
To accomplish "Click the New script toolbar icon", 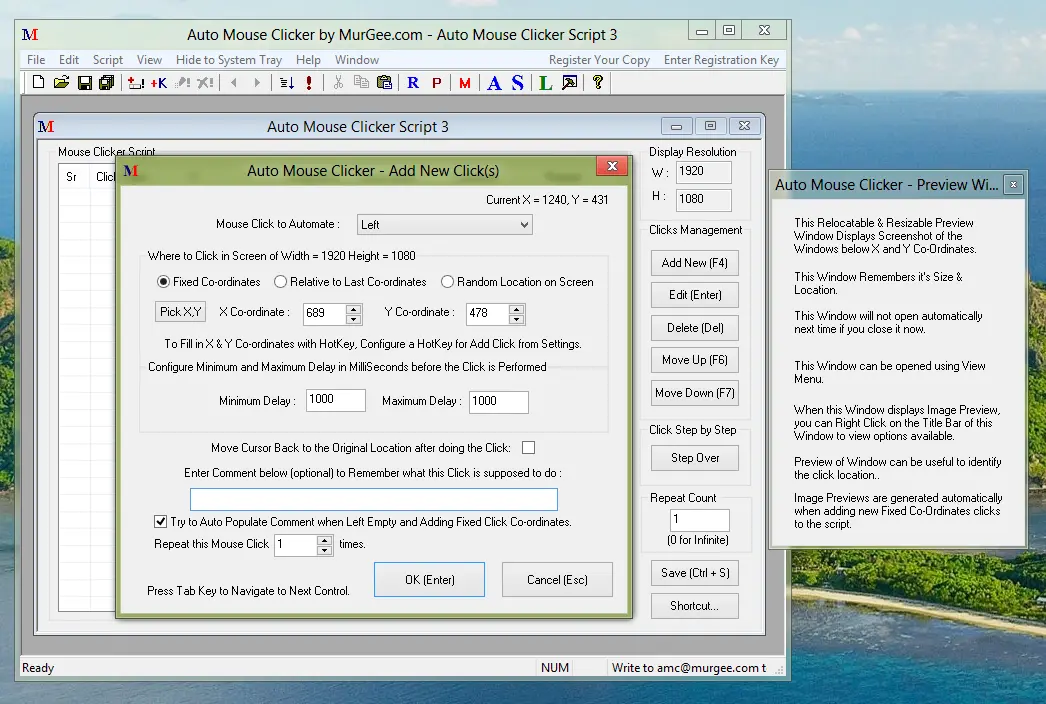I will point(38,83).
